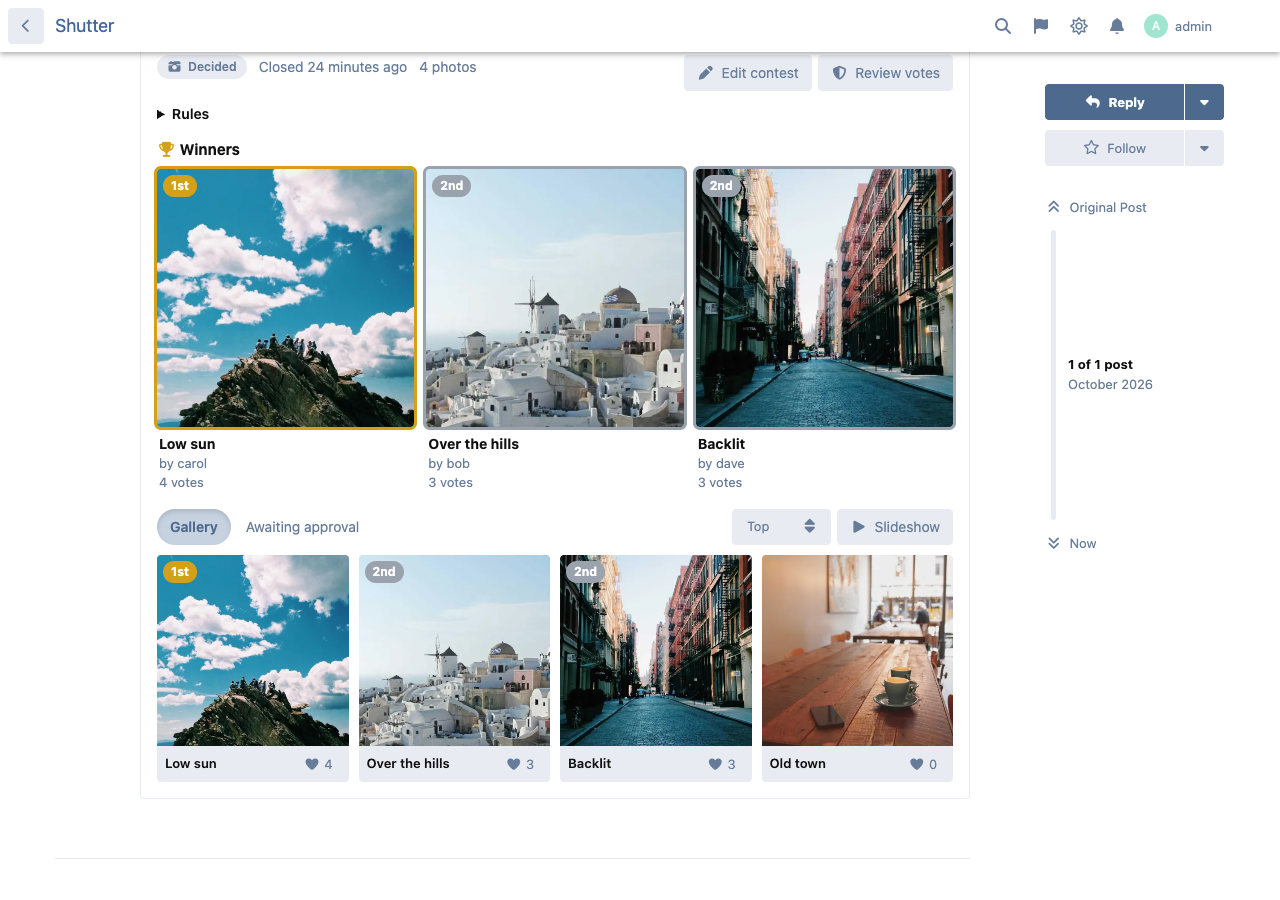Open the Over the hills gallery thumbnail

[454, 650]
